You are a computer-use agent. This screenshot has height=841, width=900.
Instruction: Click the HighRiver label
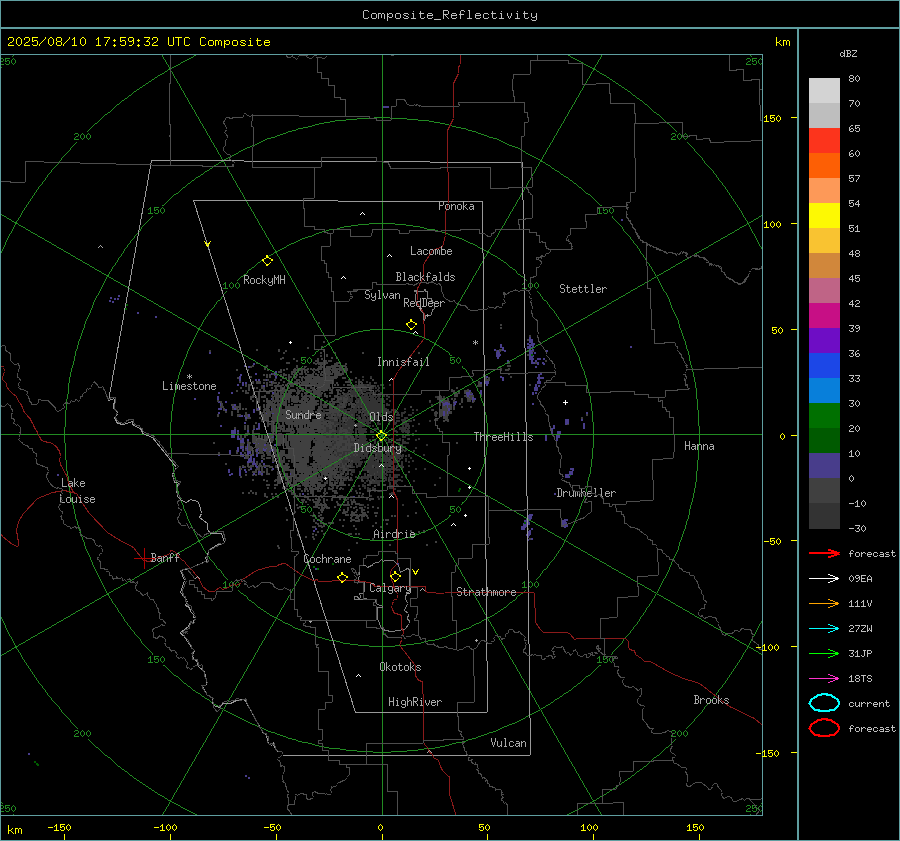(x=415, y=702)
